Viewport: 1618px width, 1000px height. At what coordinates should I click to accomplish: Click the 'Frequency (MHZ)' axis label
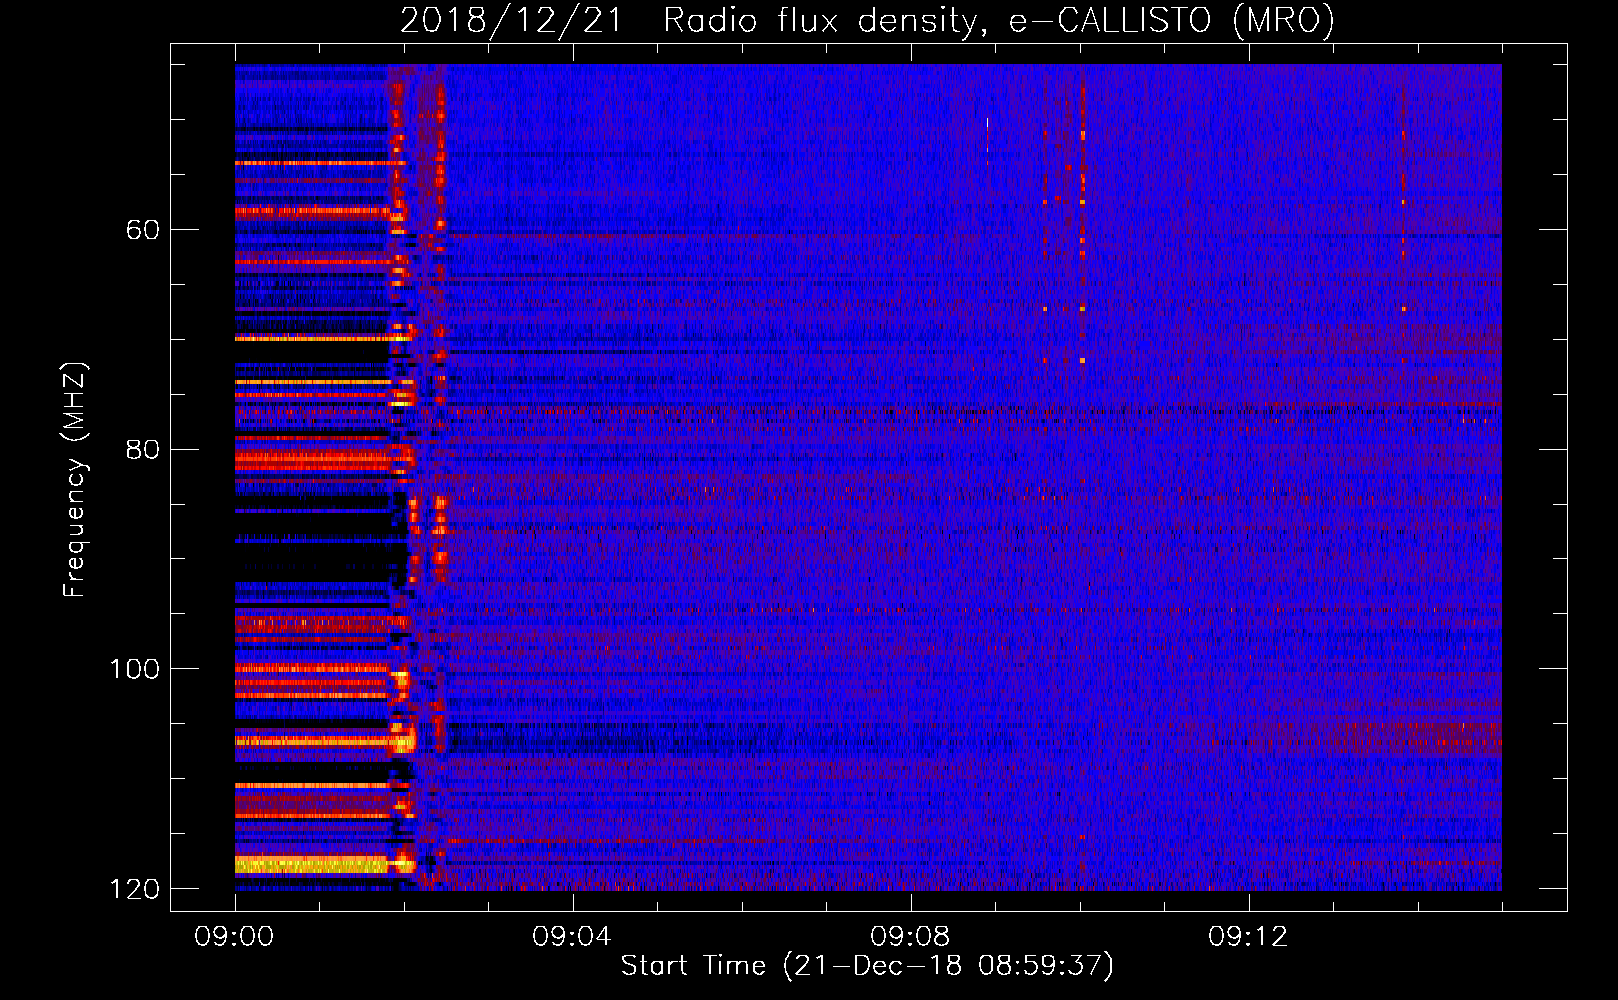click(x=75, y=480)
